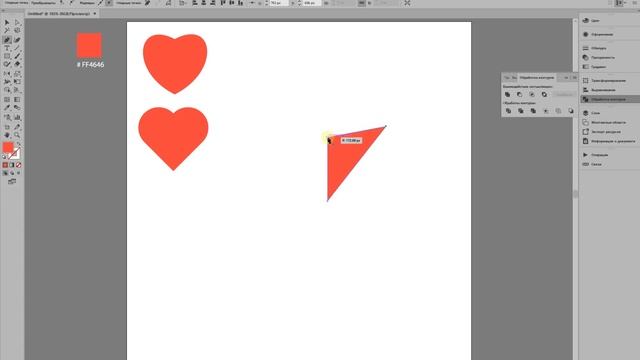This screenshot has height=360, width=640.
Task: Set paint mode to solid Color
Action: 5,165
